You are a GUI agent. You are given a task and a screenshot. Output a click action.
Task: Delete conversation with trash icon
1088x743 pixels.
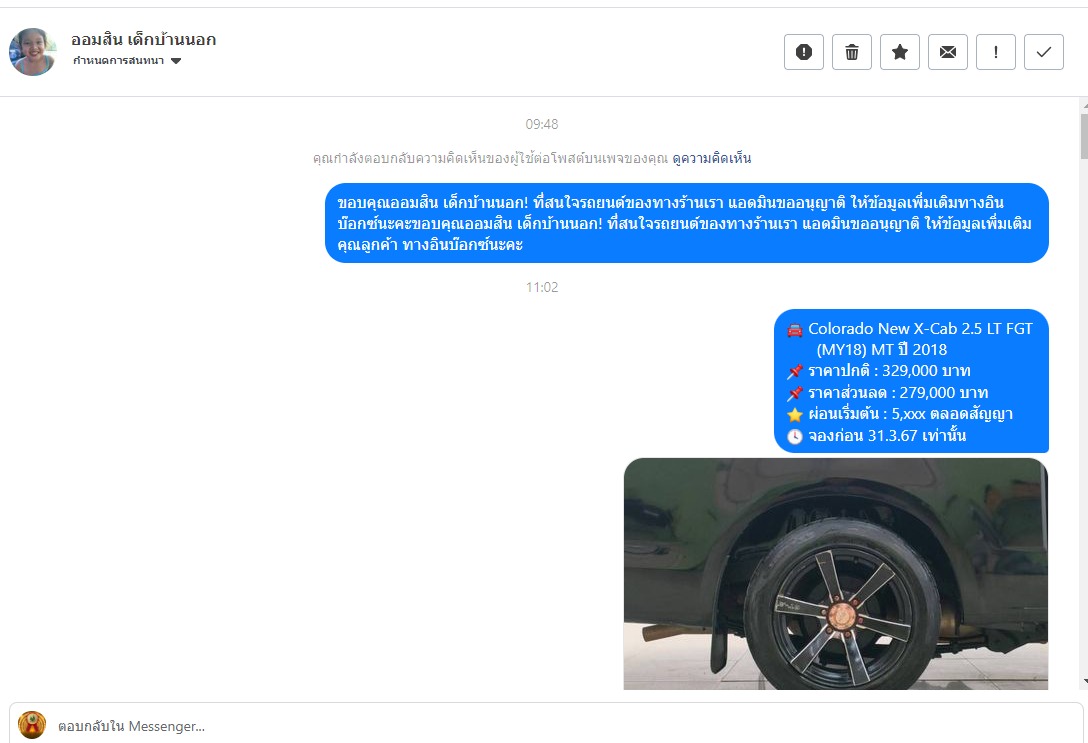point(851,52)
